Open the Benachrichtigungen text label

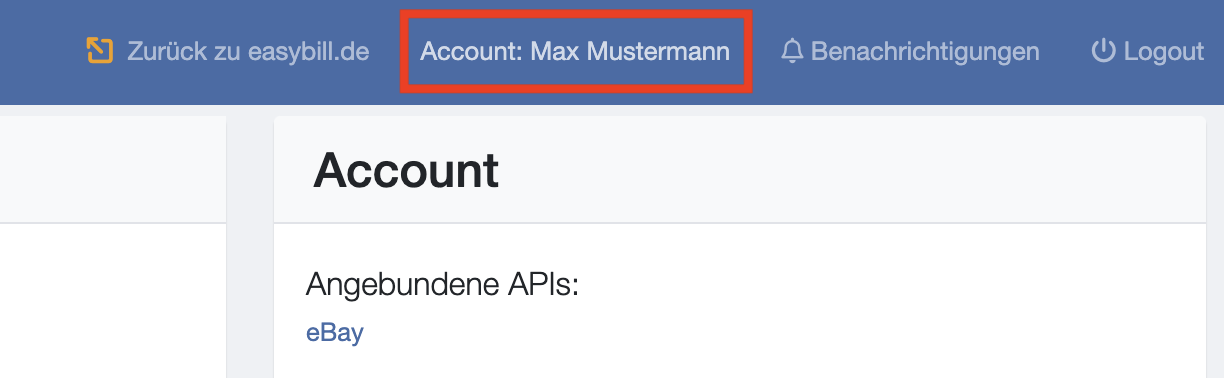pyautogui.click(x=925, y=50)
